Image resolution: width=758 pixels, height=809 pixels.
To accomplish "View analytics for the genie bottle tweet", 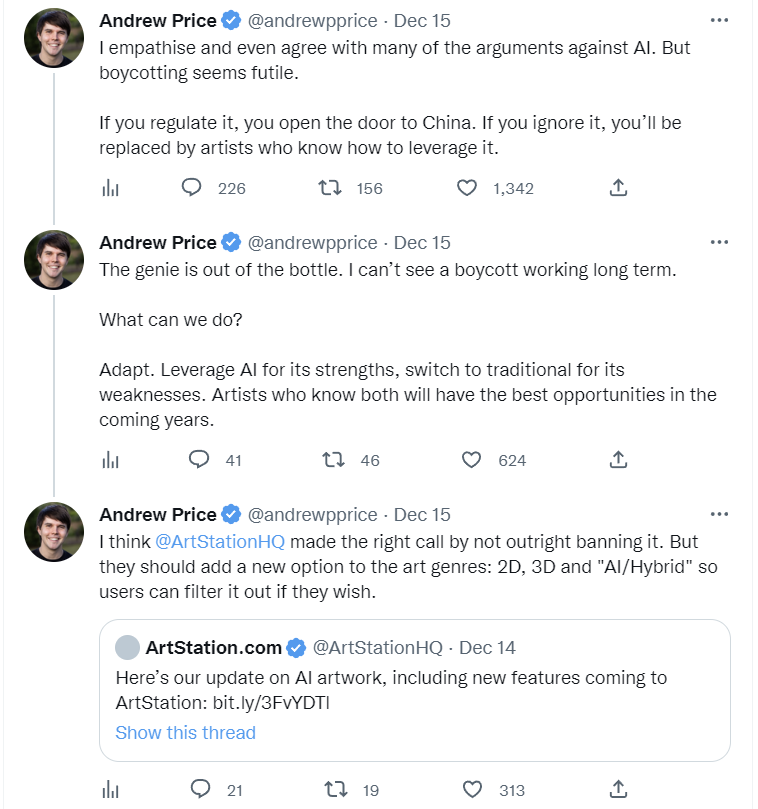I will (x=110, y=460).
